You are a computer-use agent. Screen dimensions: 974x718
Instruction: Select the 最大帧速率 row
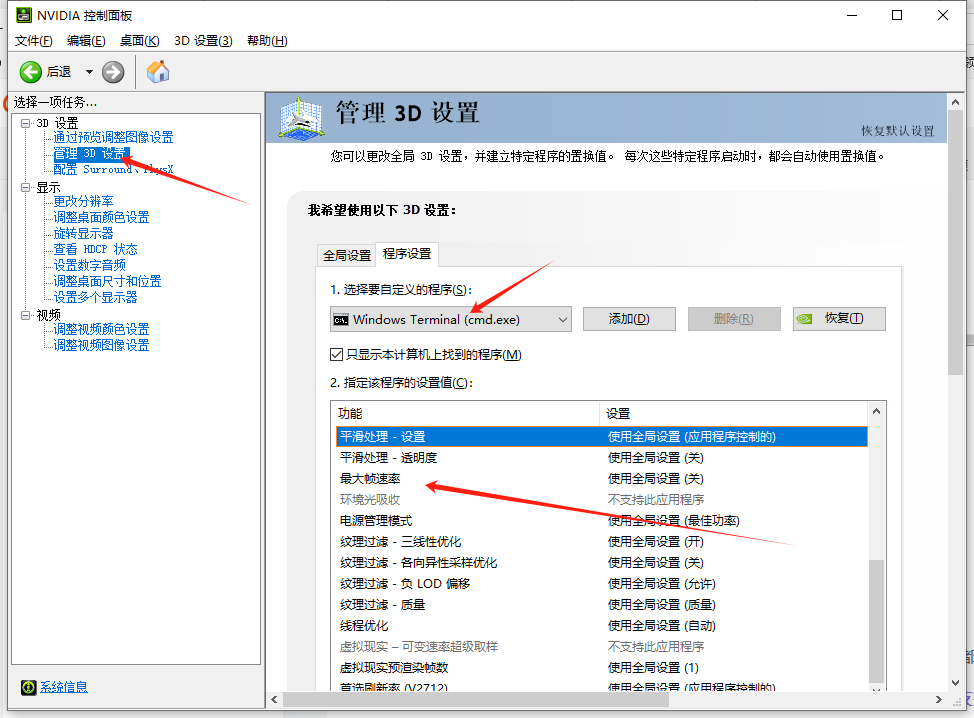(x=601, y=479)
